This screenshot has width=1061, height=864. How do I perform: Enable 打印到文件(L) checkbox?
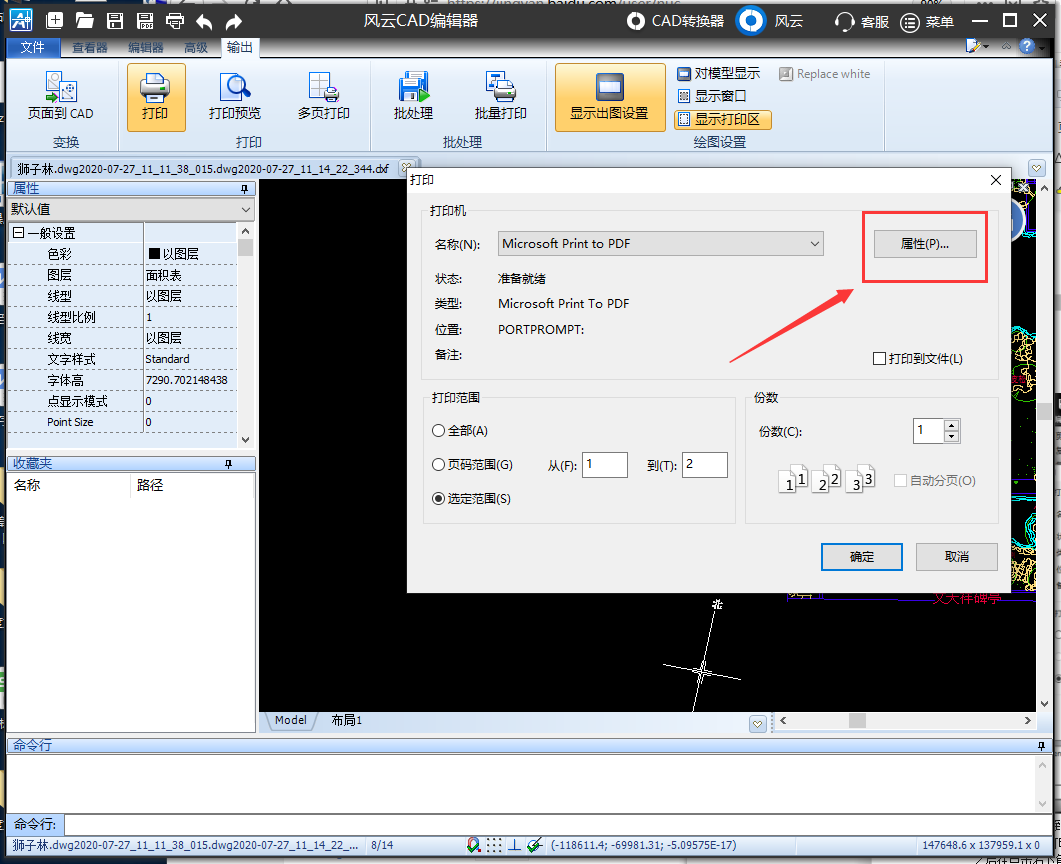(x=880, y=359)
